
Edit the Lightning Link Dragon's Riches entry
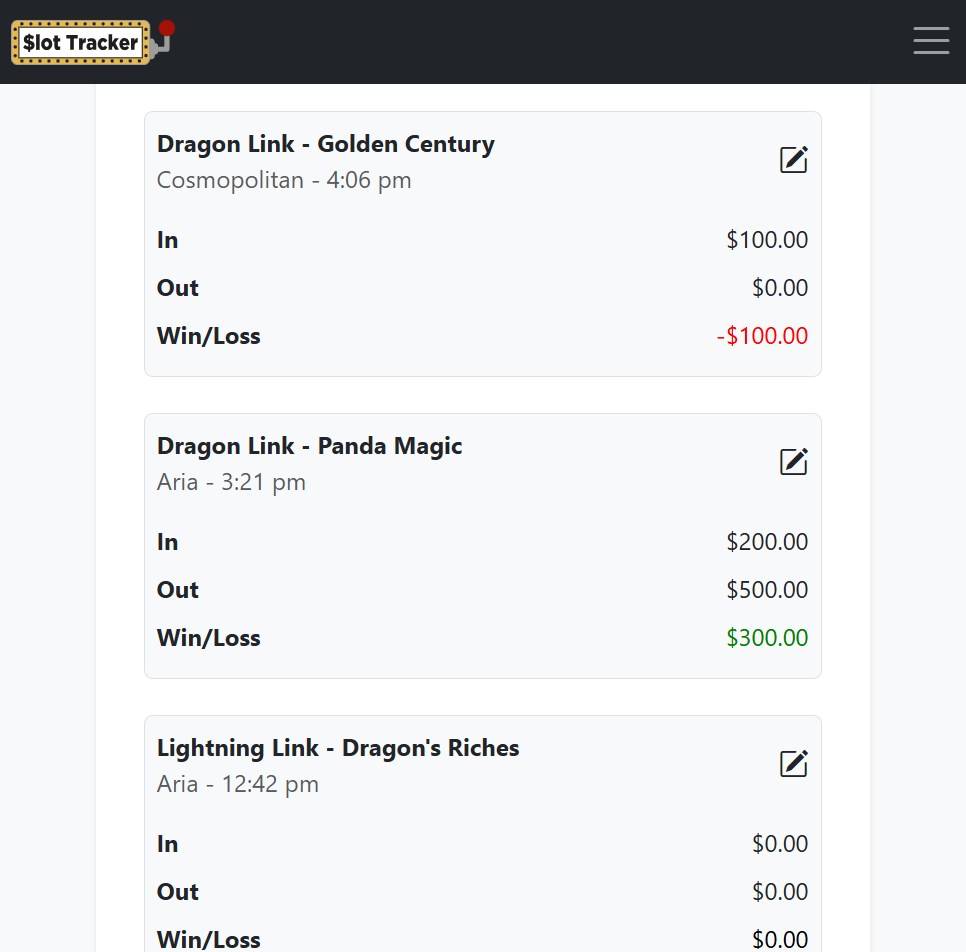click(x=794, y=763)
